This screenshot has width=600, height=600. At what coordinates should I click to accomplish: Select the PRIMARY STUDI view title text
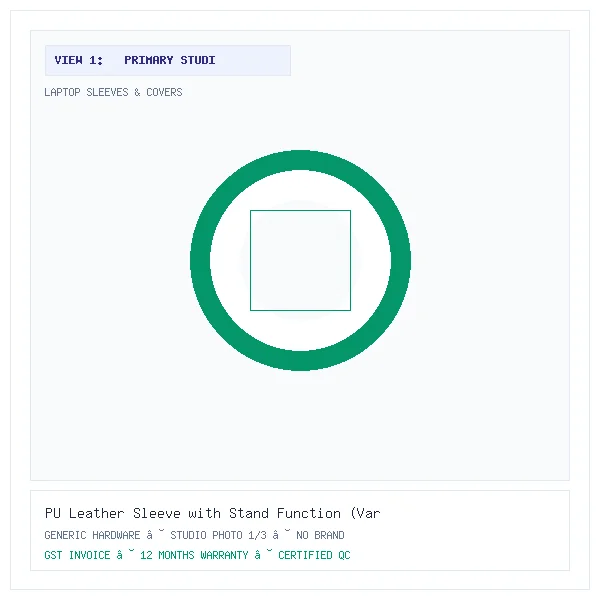[170, 60]
